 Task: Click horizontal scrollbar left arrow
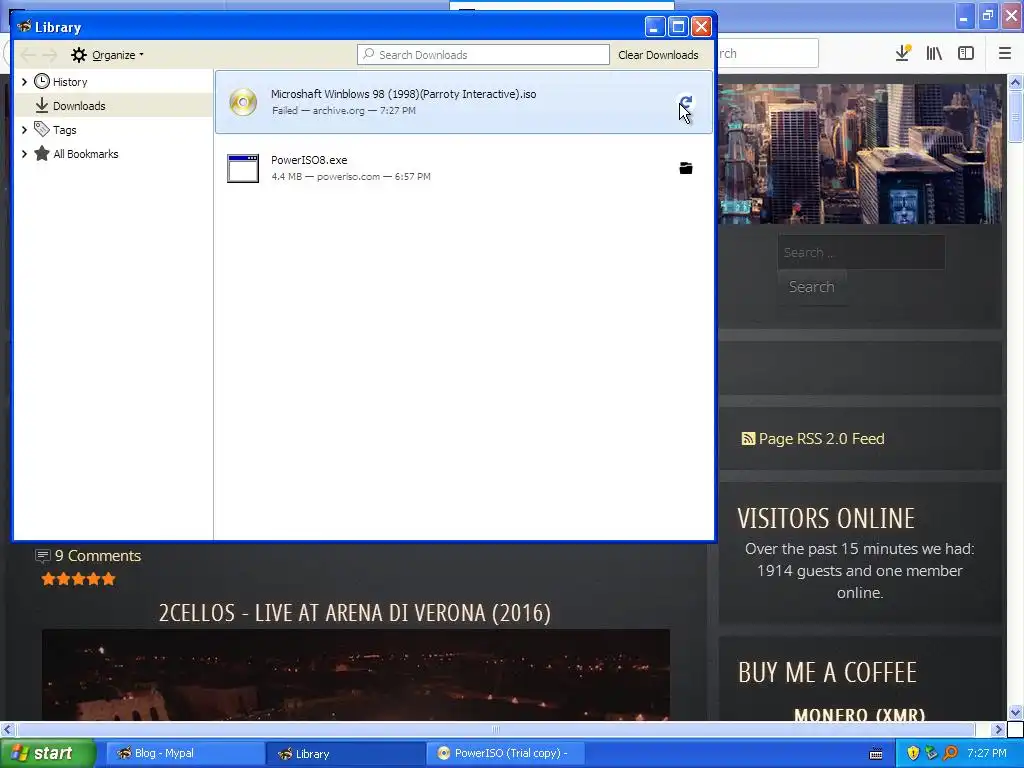7,729
